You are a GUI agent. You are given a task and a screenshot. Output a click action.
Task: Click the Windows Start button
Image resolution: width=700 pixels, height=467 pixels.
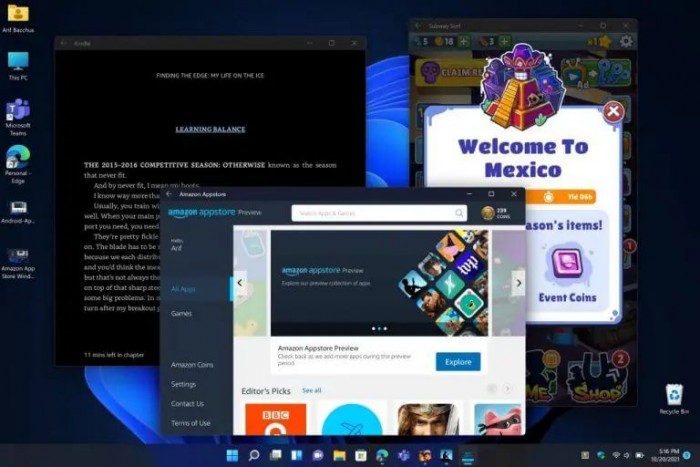click(233, 456)
